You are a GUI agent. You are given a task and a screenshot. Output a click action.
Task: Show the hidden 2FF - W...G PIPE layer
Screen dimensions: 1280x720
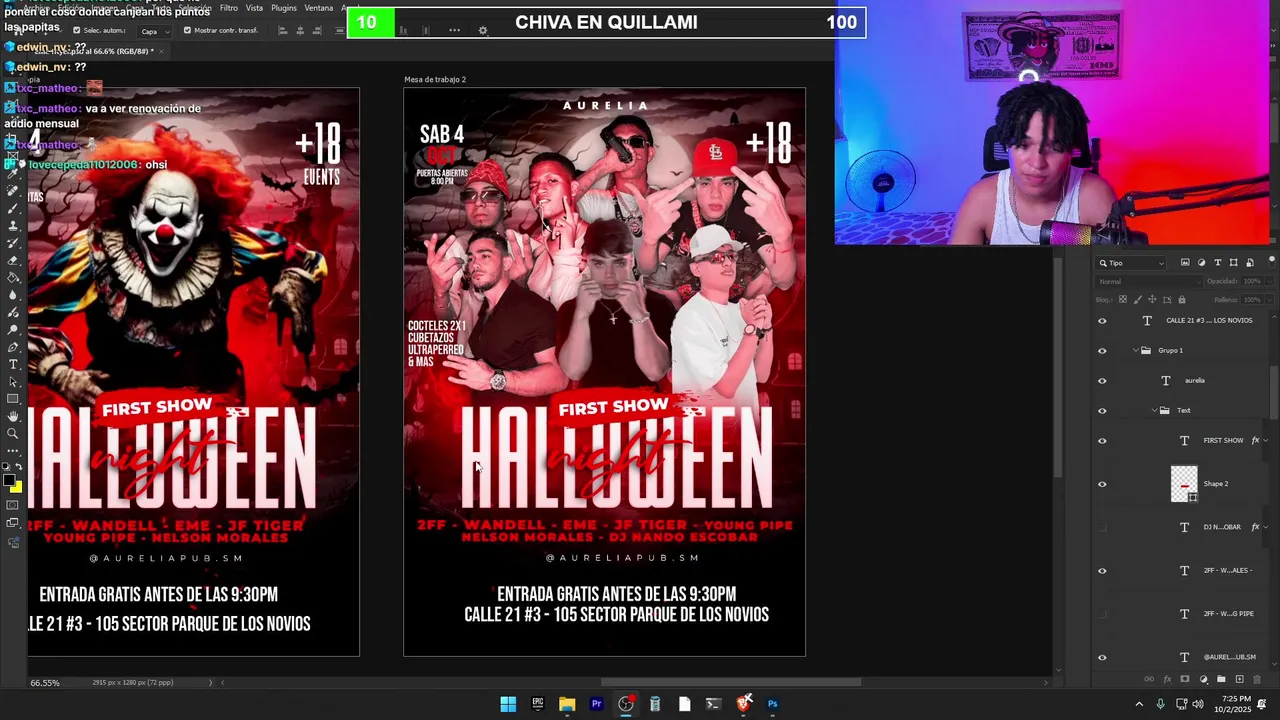pyautogui.click(x=1102, y=614)
